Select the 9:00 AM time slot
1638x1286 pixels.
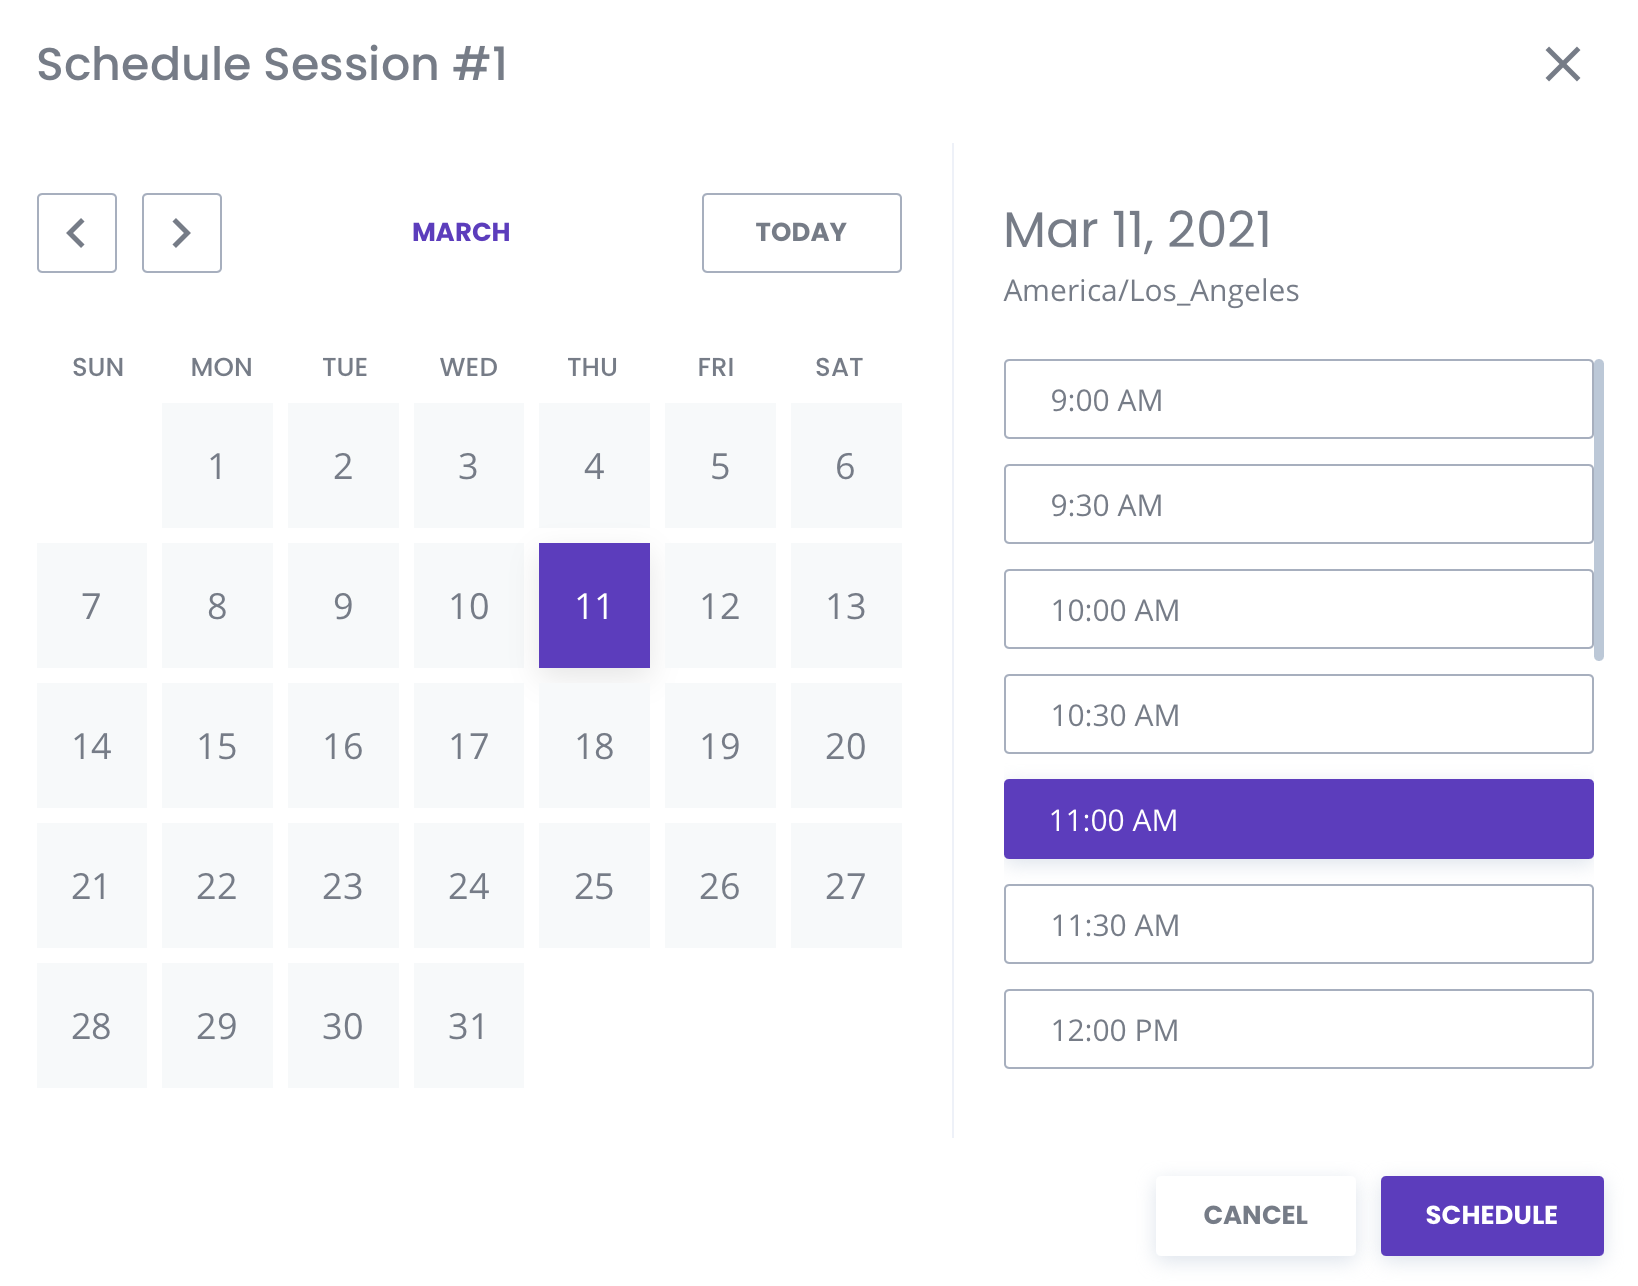click(1298, 400)
